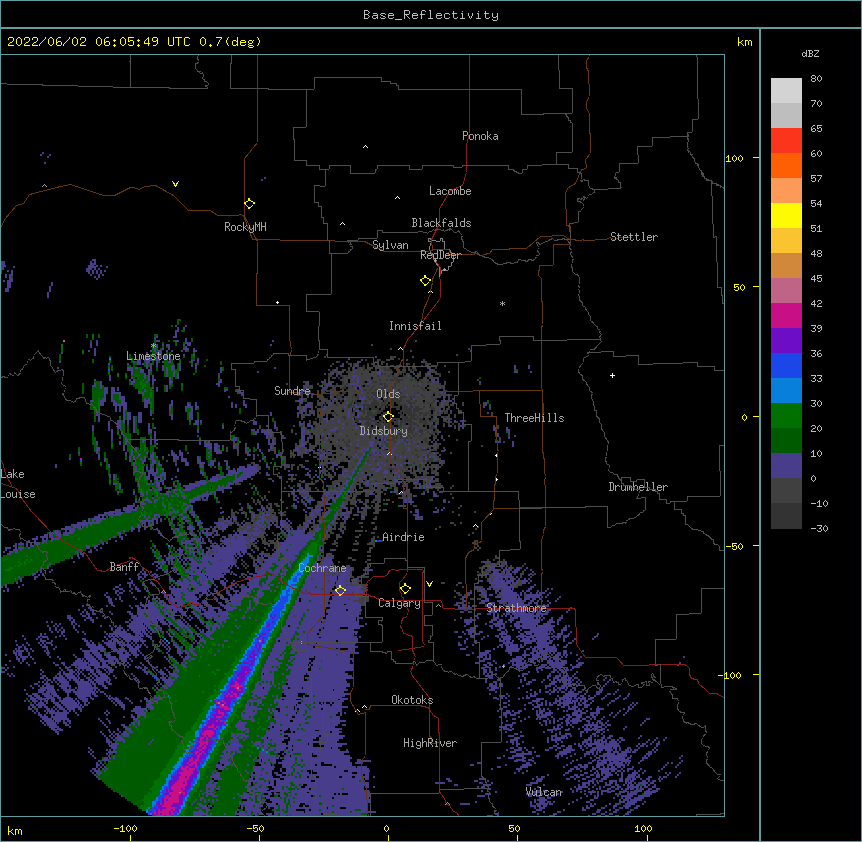Click the RockyMH label
The height and width of the screenshot is (842, 862).
click(x=245, y=227)
